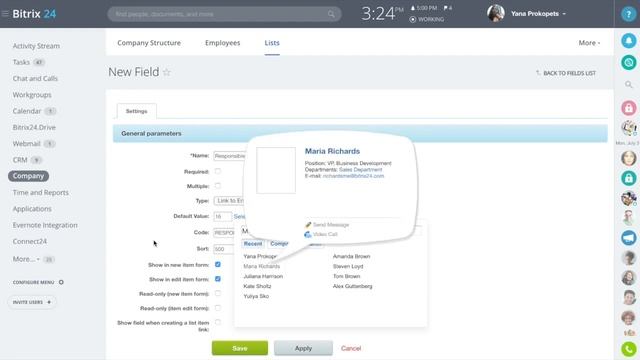Screen dimensions: 640x360
Task: Click the search people and documents field
Action: pos(224,14)
